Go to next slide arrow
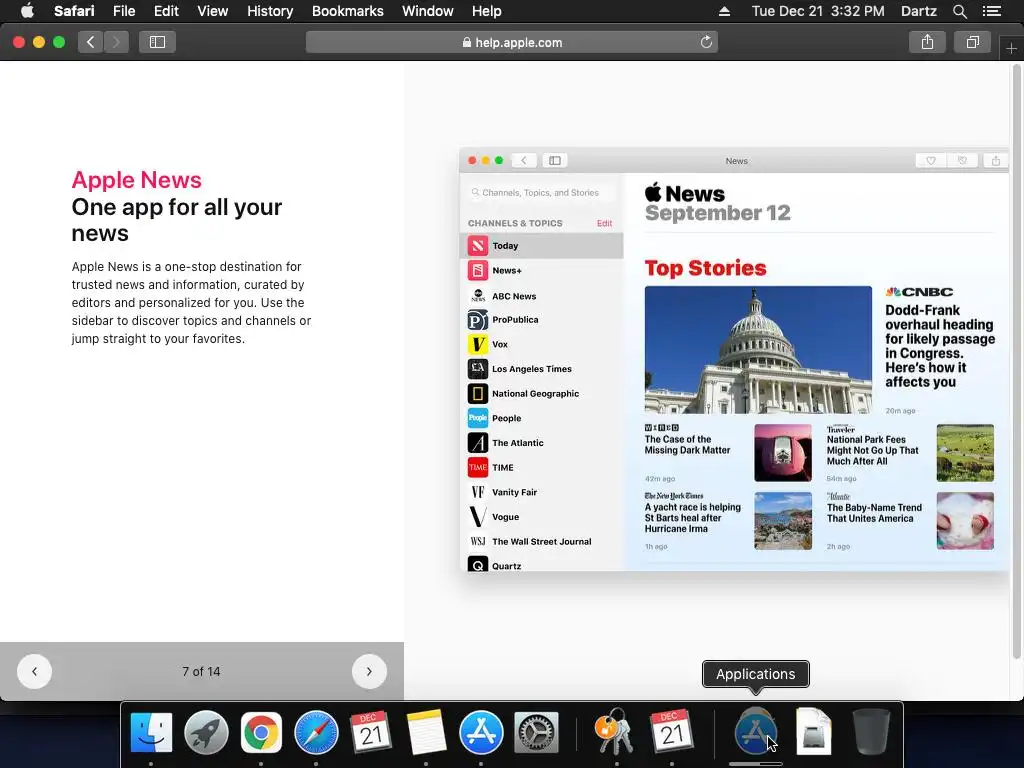The height and width of the screenshot is (768, 1024). [x=369, y=671]
